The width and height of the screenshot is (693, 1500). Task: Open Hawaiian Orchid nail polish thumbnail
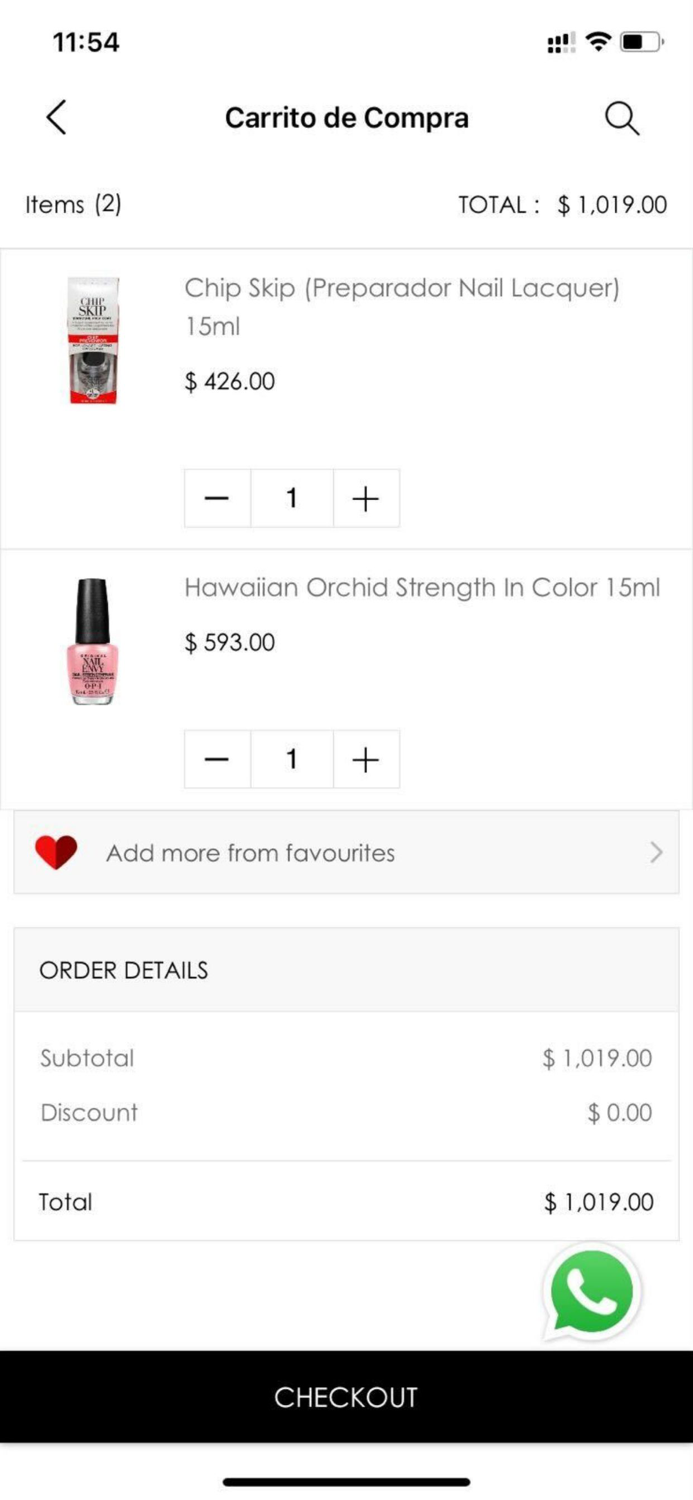pos(93,641)
